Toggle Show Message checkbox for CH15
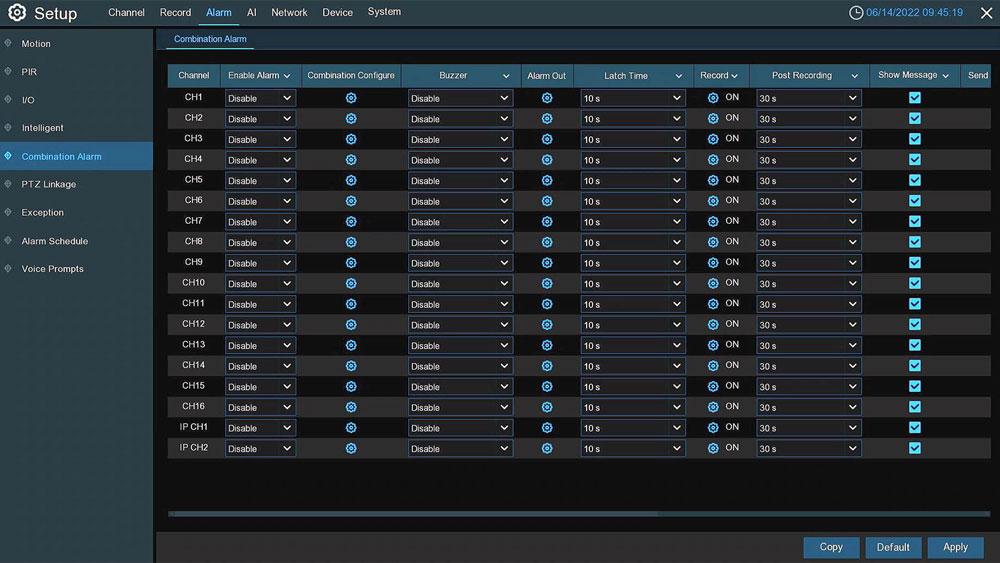 [x=914, y=387]
